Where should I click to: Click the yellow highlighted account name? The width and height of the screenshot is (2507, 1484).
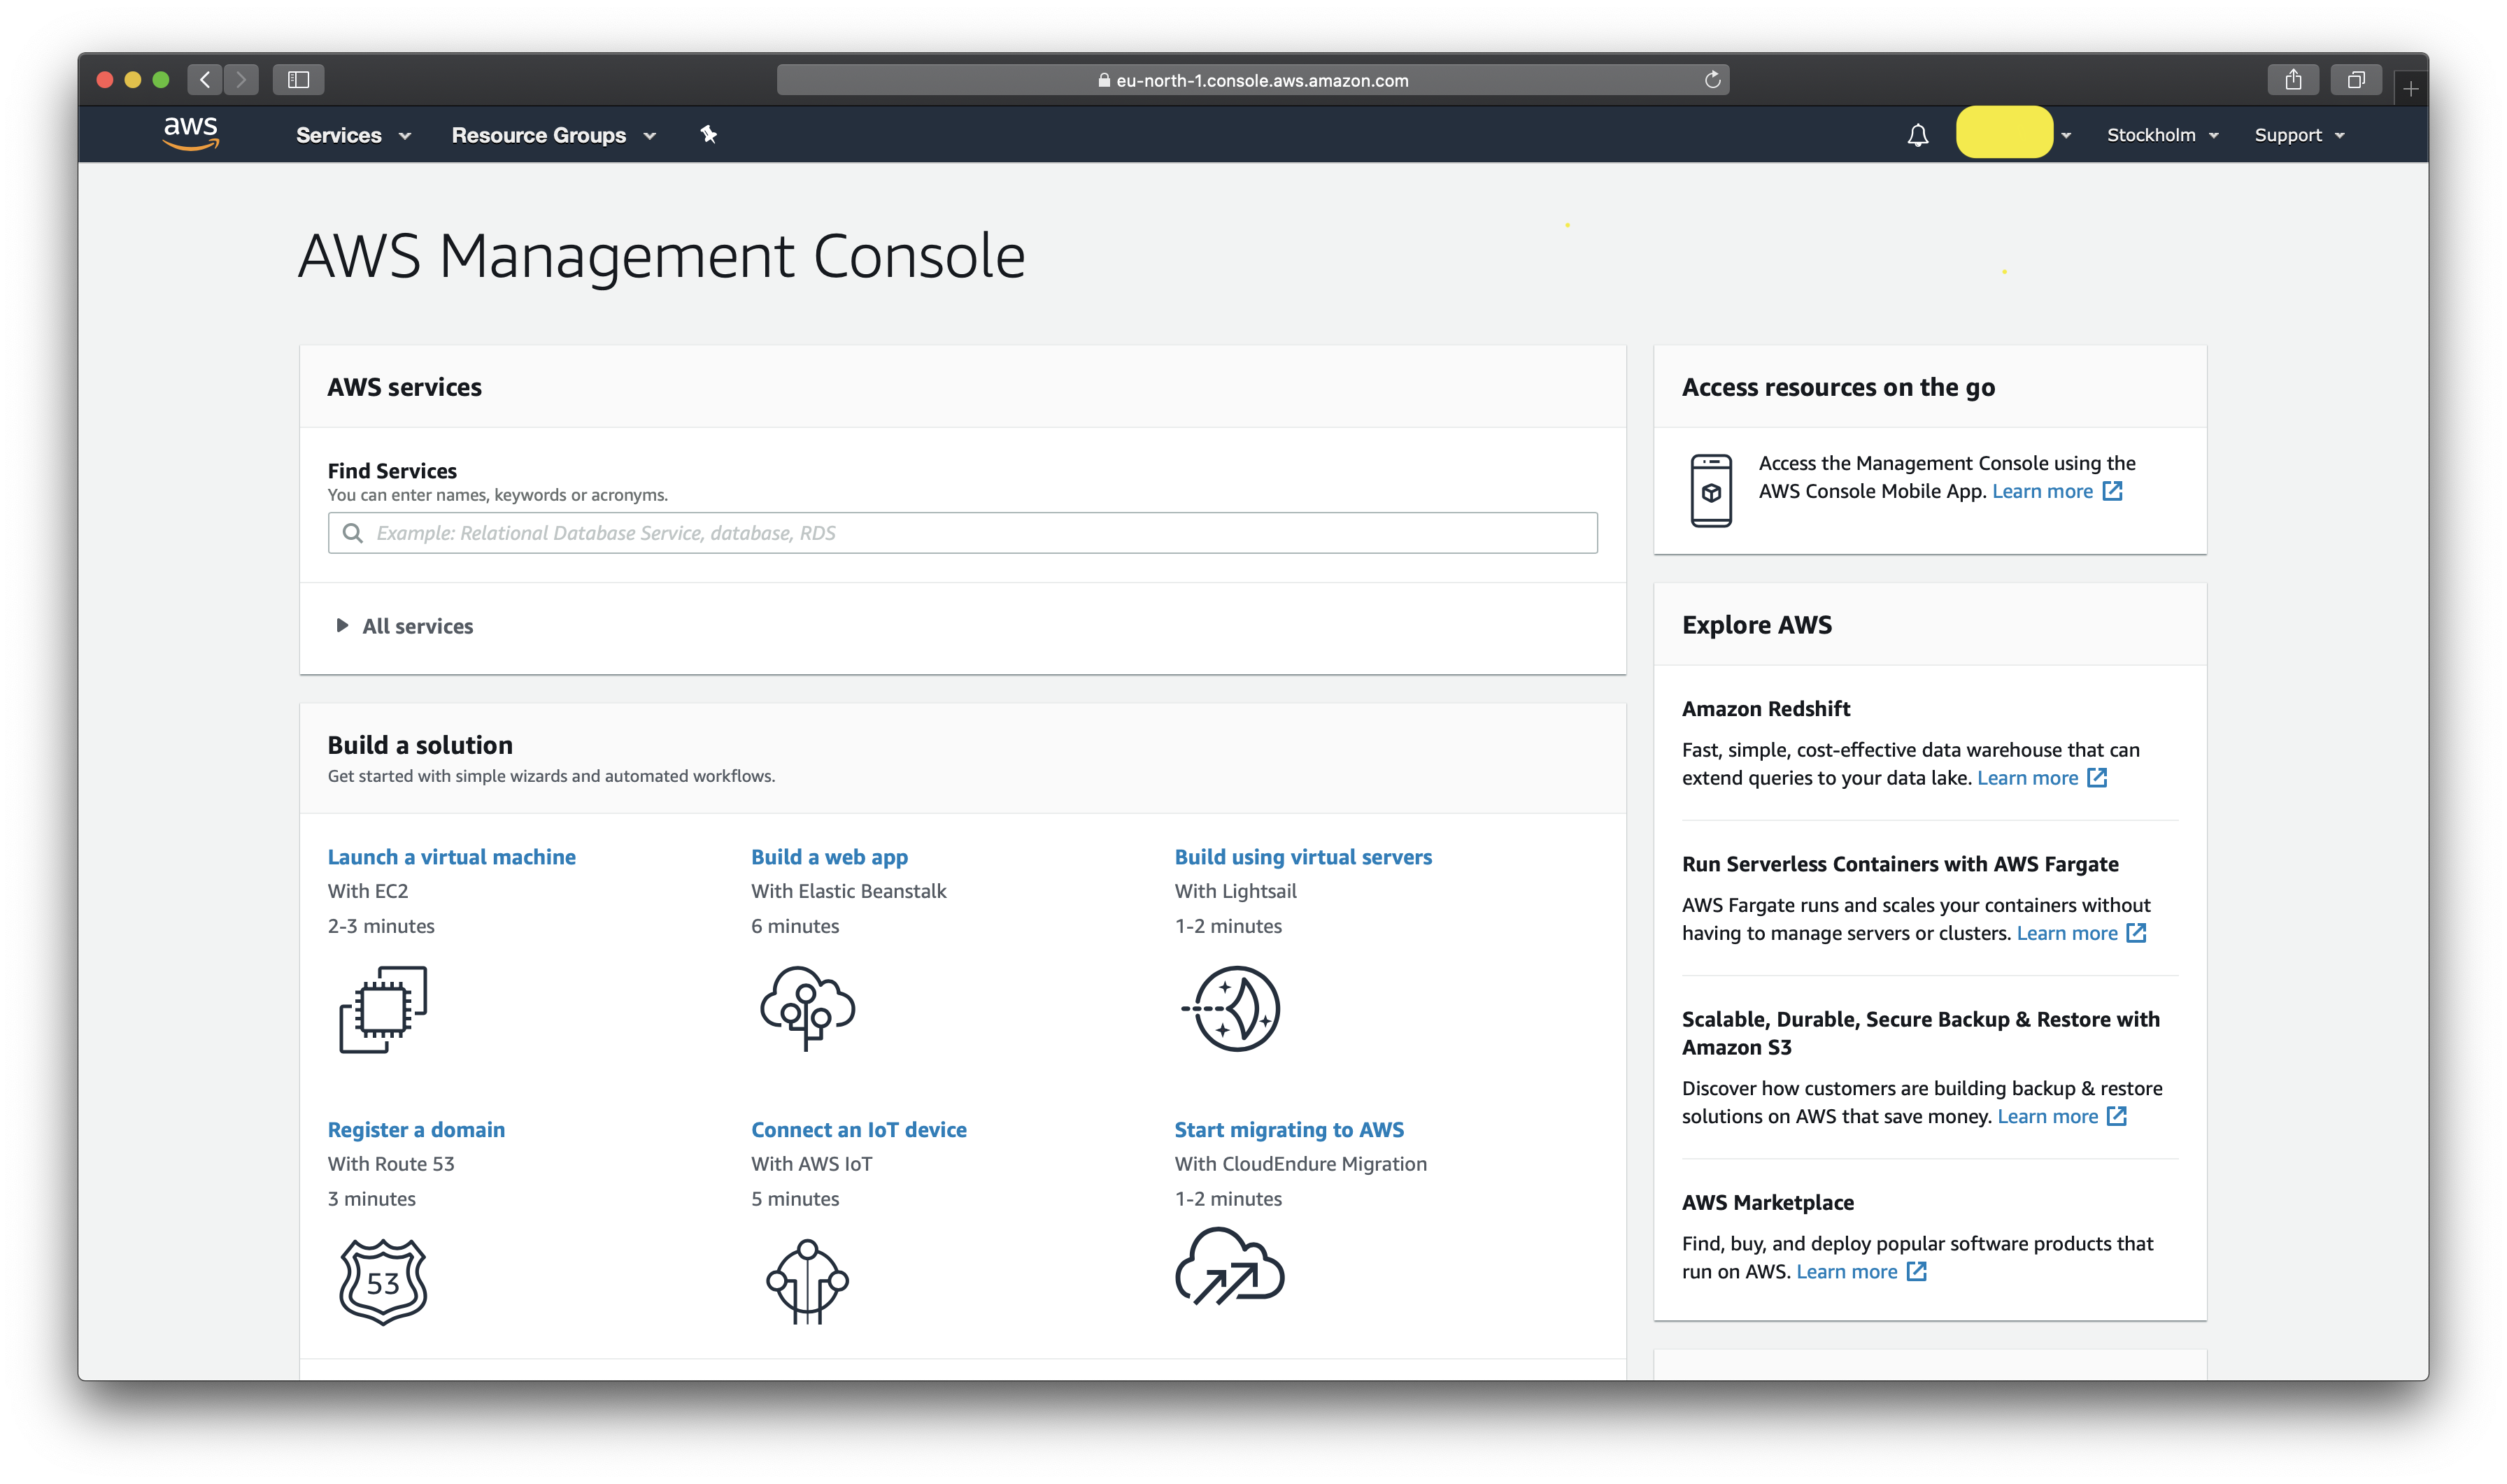click(x=2004, y=132)
